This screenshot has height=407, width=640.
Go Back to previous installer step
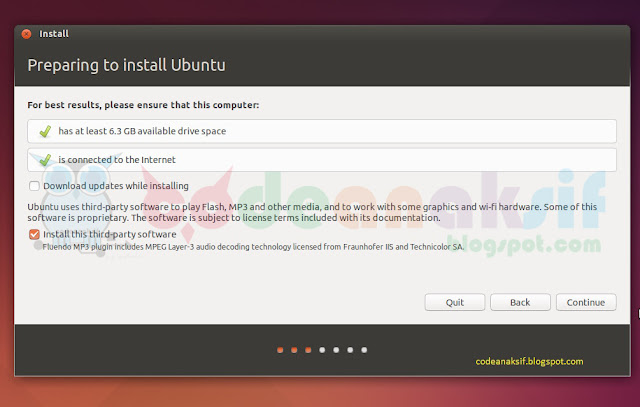[520, 302]
